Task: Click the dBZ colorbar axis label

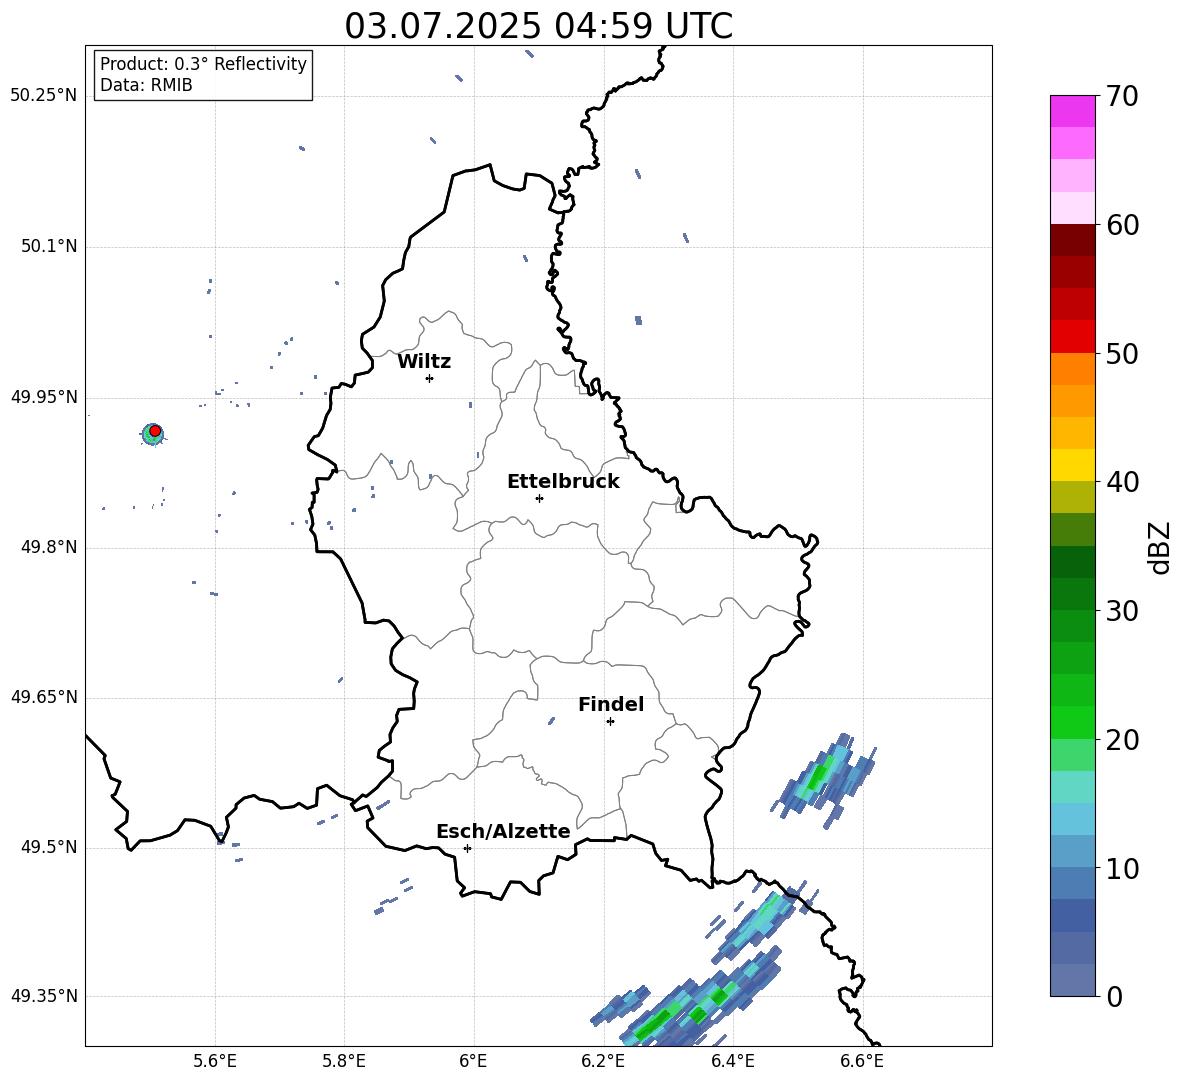Action: [x=1161, y=547]
